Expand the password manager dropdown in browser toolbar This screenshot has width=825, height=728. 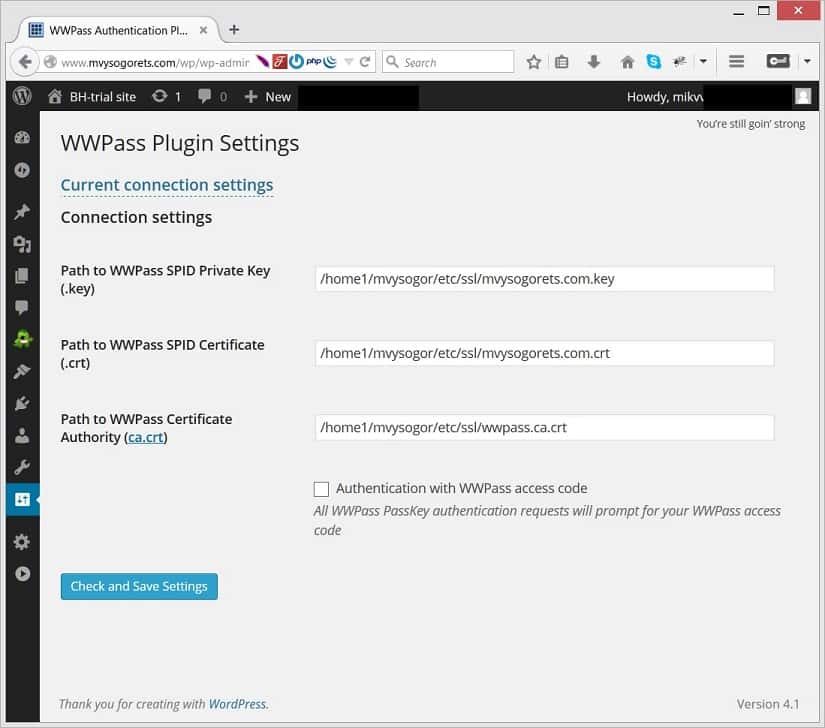point(807,61)
